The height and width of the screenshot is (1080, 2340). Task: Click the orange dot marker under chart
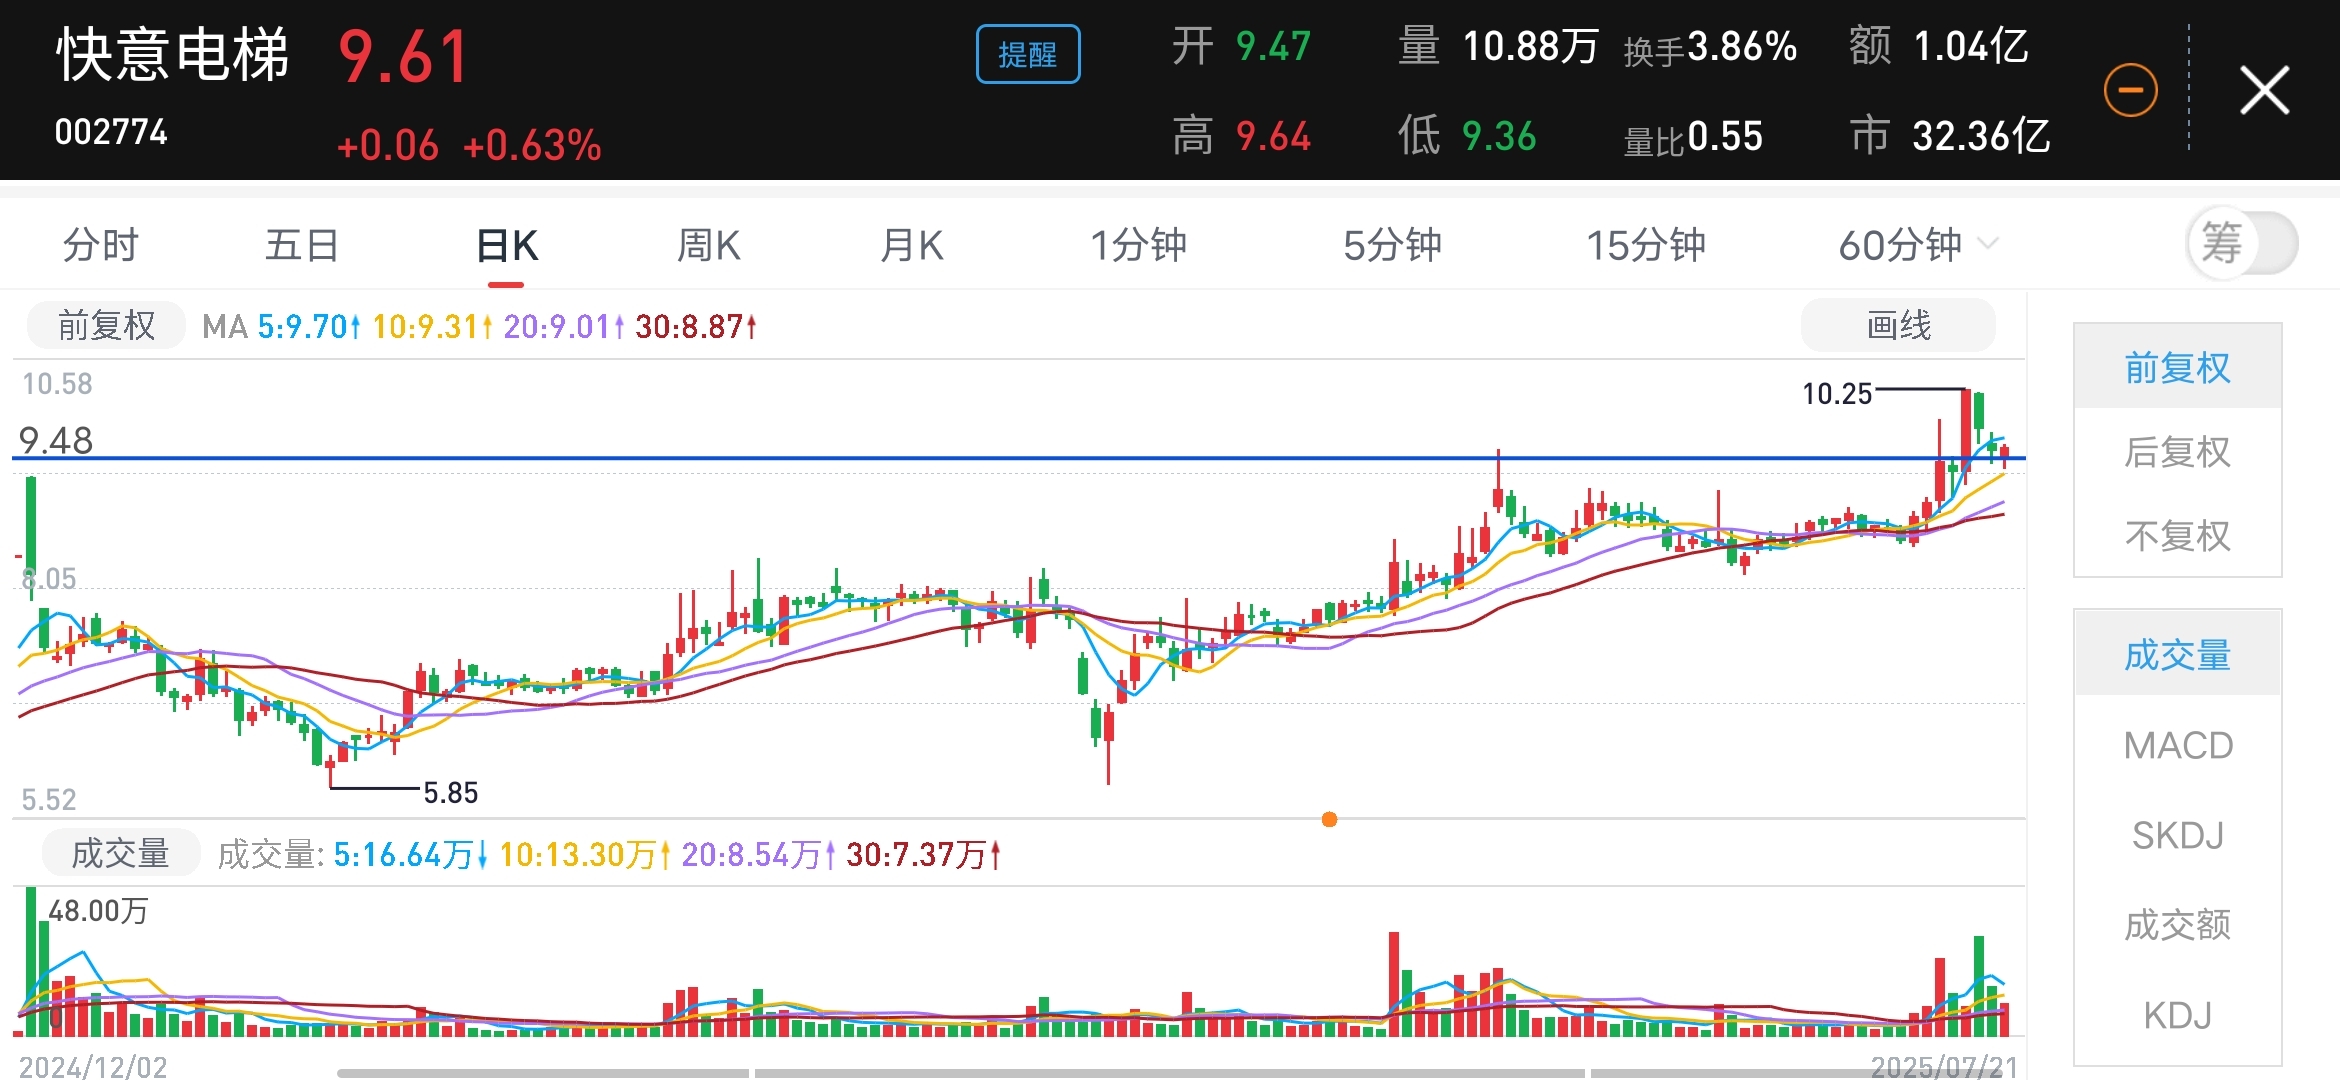pyautogui.click(x=1329, y=820)
